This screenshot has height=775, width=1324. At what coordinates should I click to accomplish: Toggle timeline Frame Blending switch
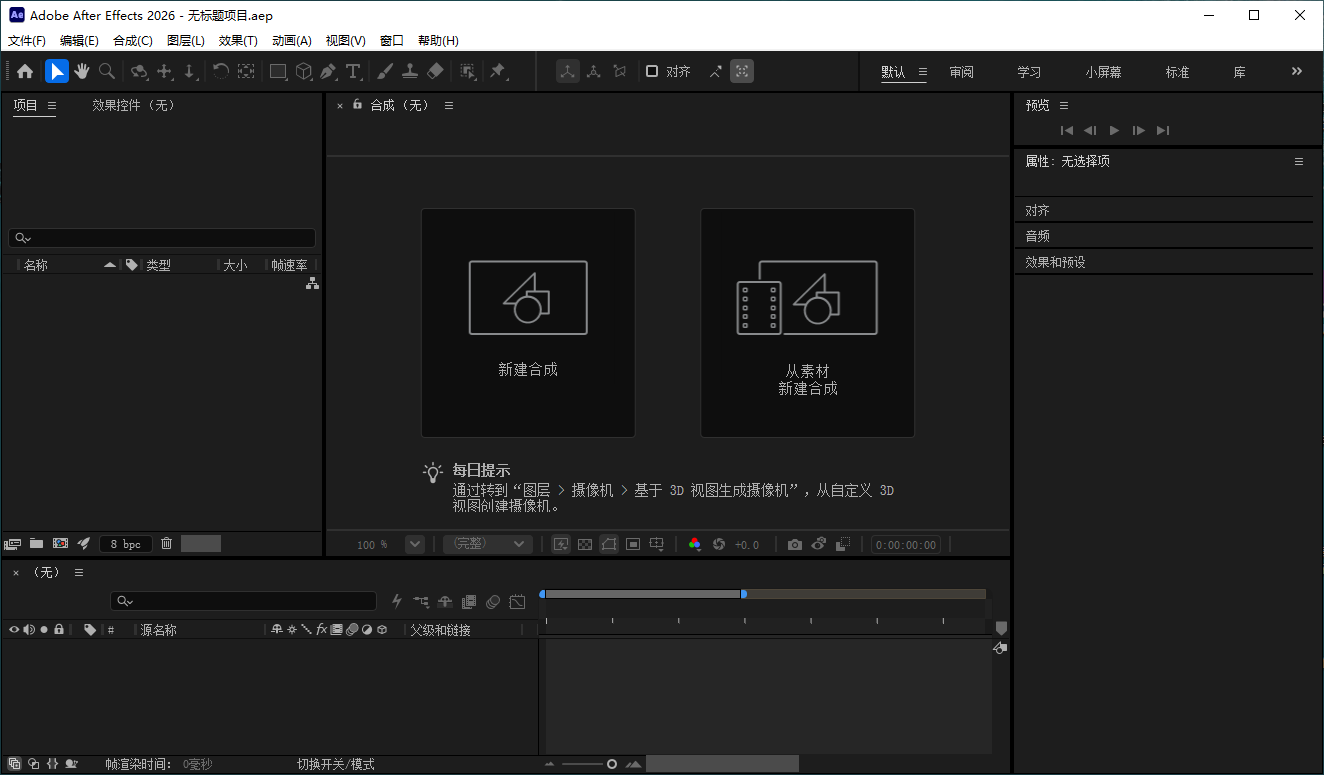(x=469, y=601)
